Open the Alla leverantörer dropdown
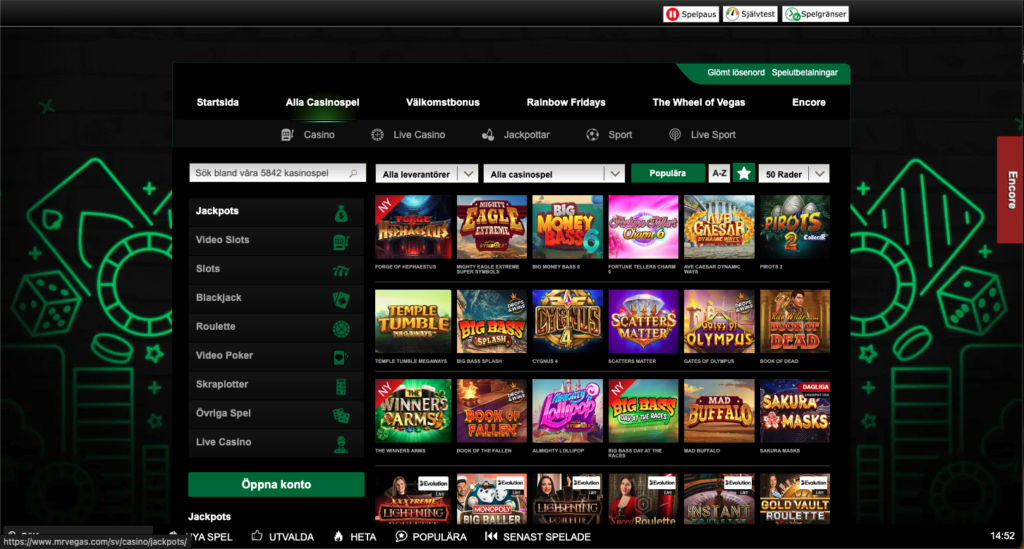 (426, 174)
